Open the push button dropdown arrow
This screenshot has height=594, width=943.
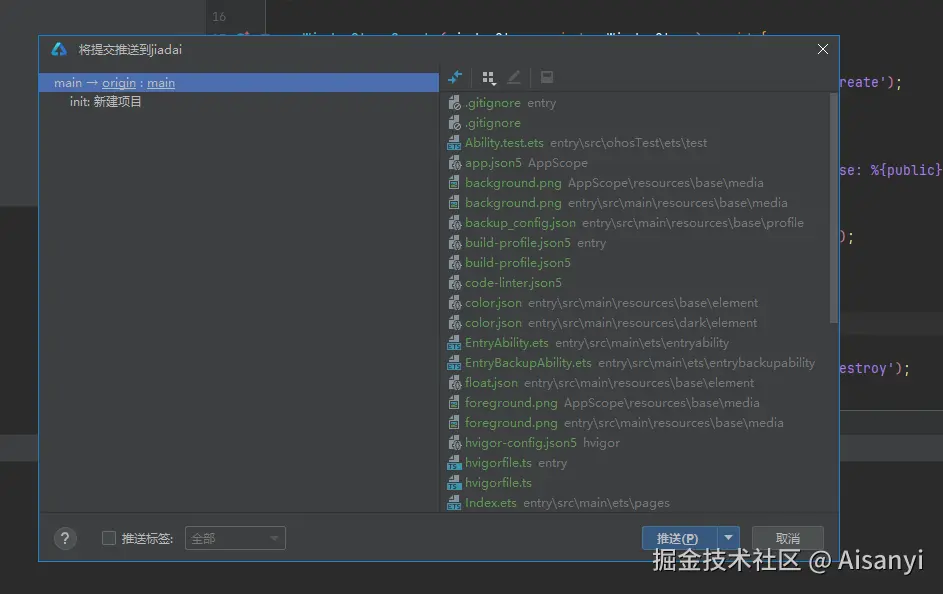pyautogui.click(x=728, y=537)
